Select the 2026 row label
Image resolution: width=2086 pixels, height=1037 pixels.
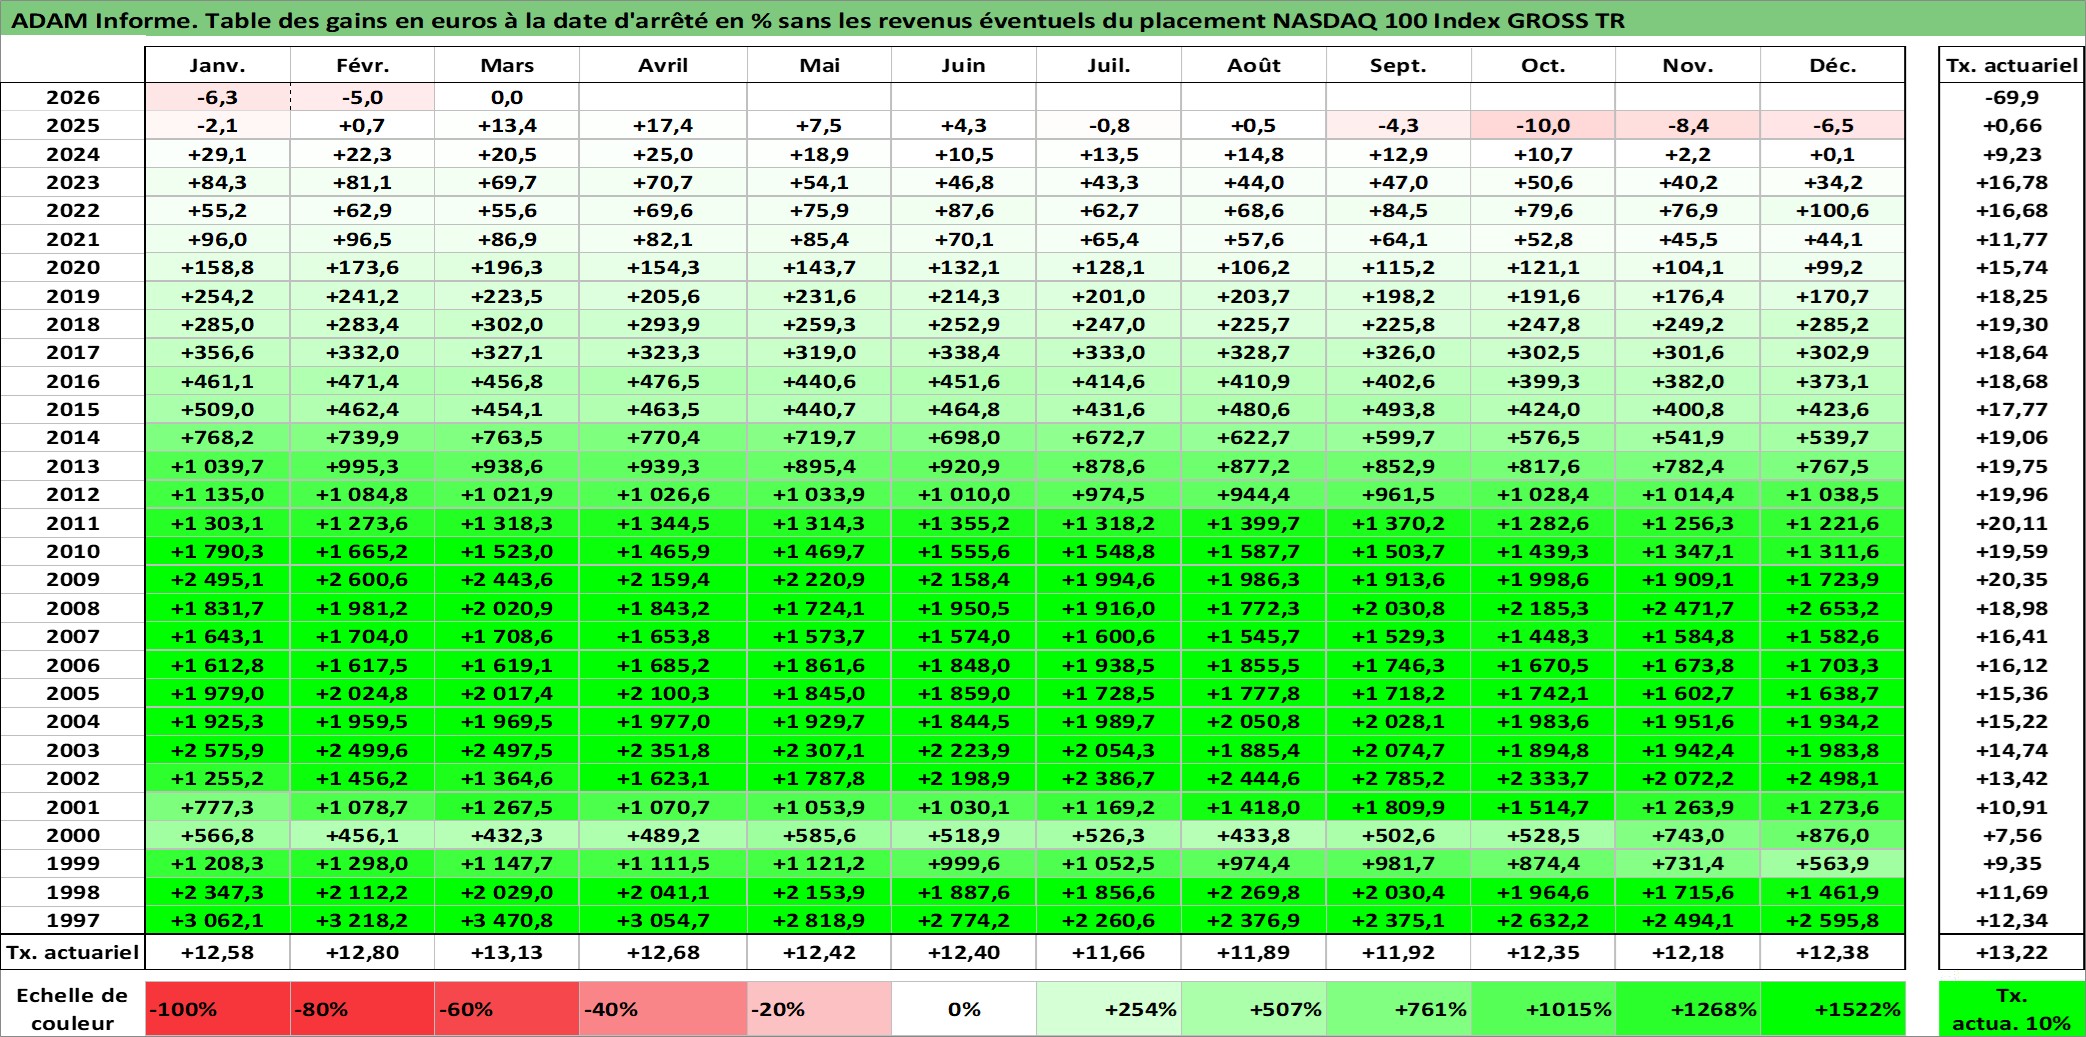click(x=73, y=97)
